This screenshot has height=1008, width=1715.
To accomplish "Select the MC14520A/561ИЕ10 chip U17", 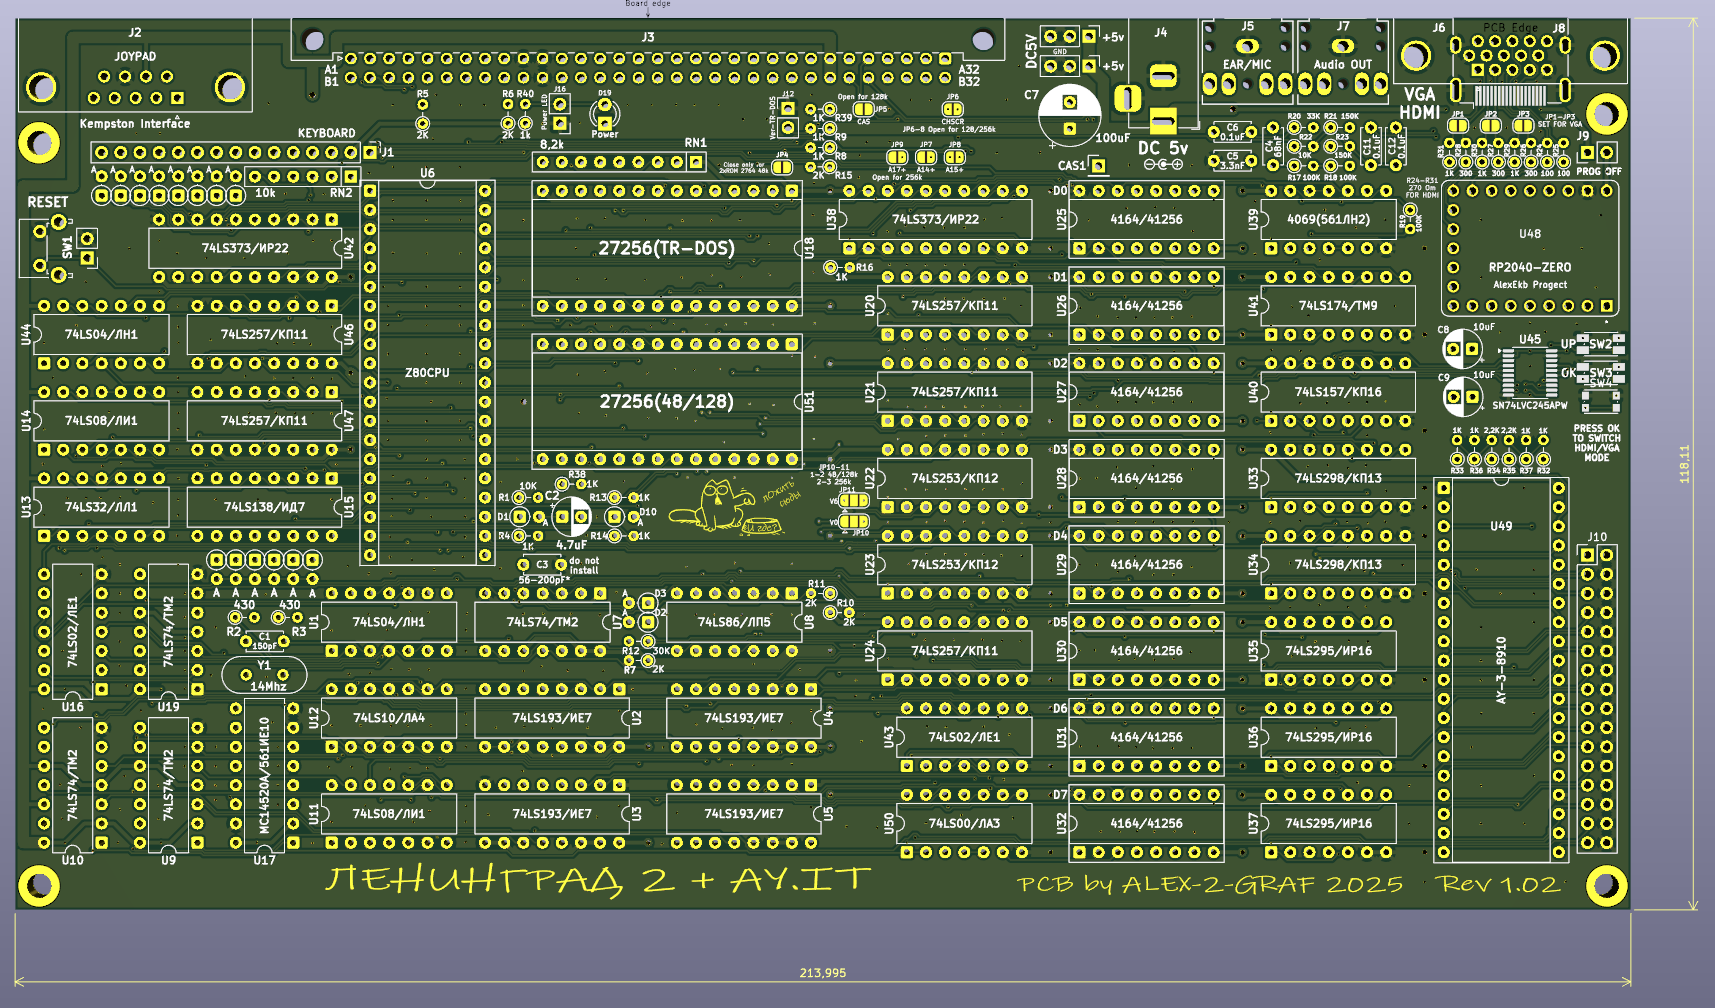I will 264,775.
